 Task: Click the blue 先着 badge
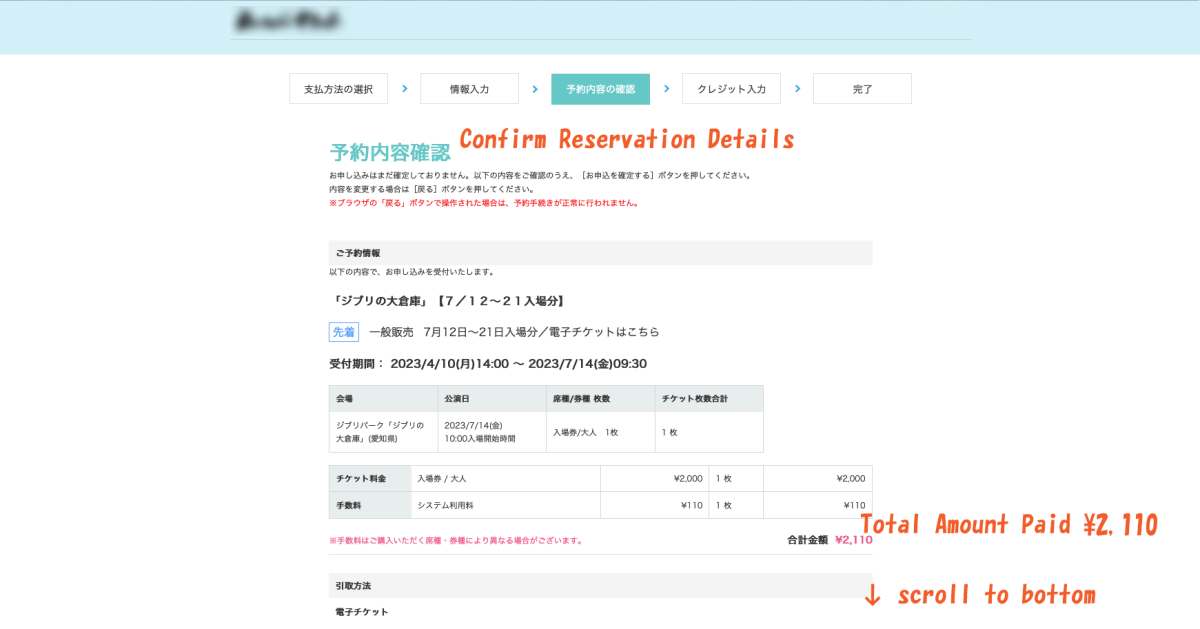[343, 332]
